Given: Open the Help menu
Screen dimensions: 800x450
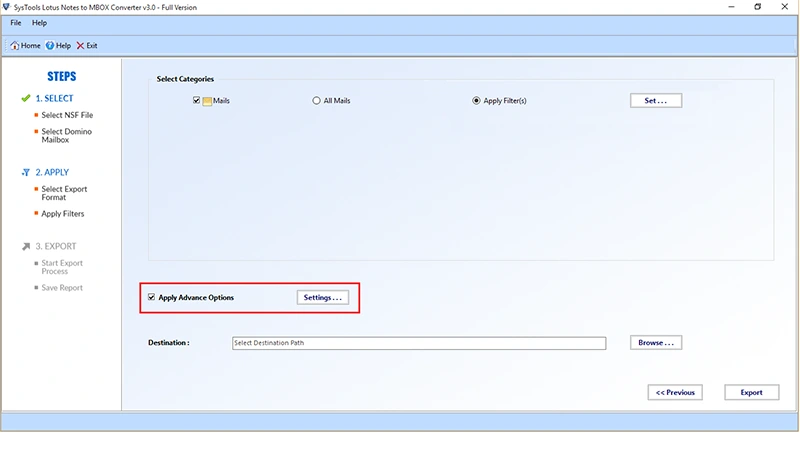Looking at the screenshot, I should (39, 23).
